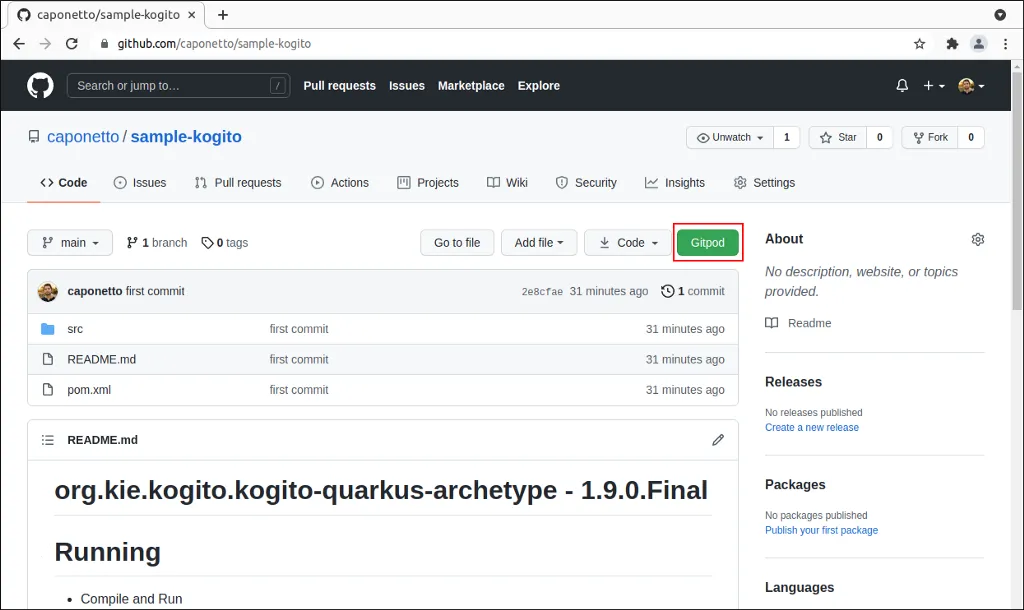Switch to the Code tab
Screen dimensions: 1024x610
pos(63,183)
